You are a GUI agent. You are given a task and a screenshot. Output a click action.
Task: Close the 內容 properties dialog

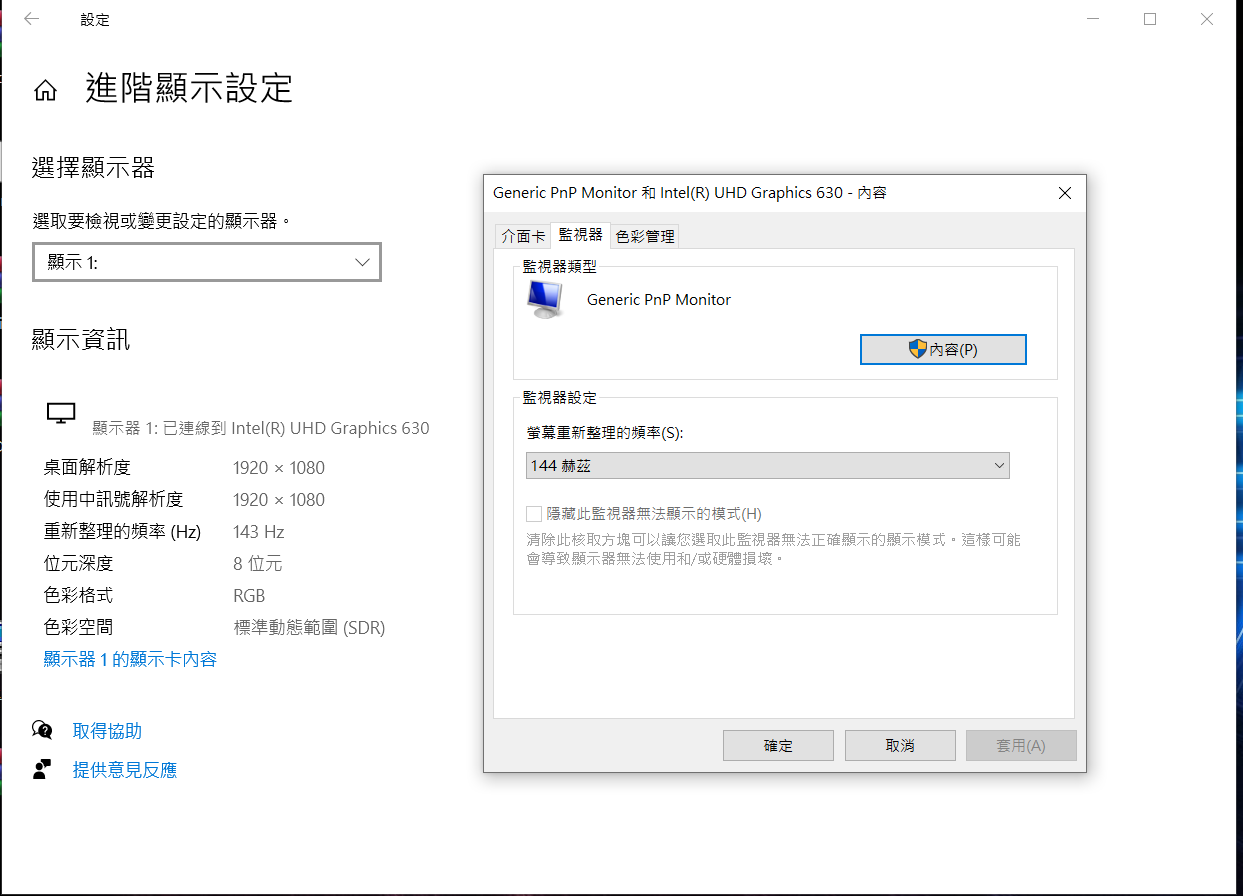1065,193
